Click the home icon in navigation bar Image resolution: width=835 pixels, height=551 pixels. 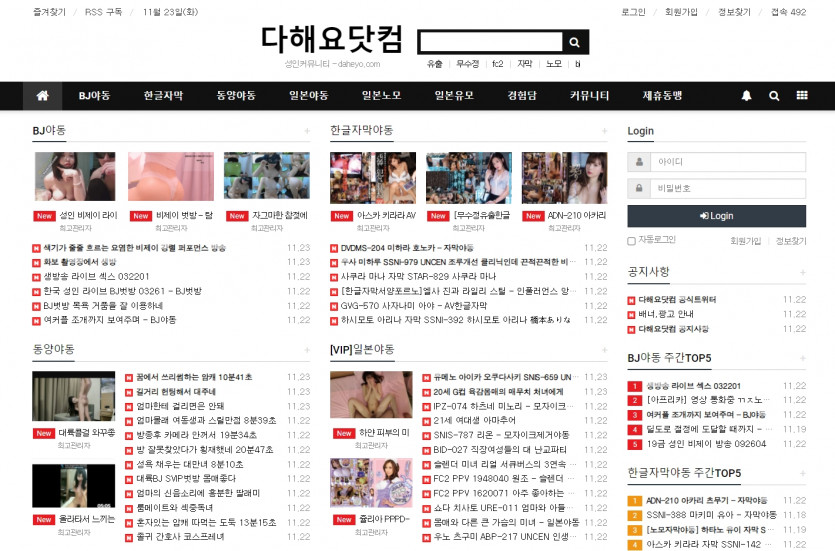pos(42,96)
